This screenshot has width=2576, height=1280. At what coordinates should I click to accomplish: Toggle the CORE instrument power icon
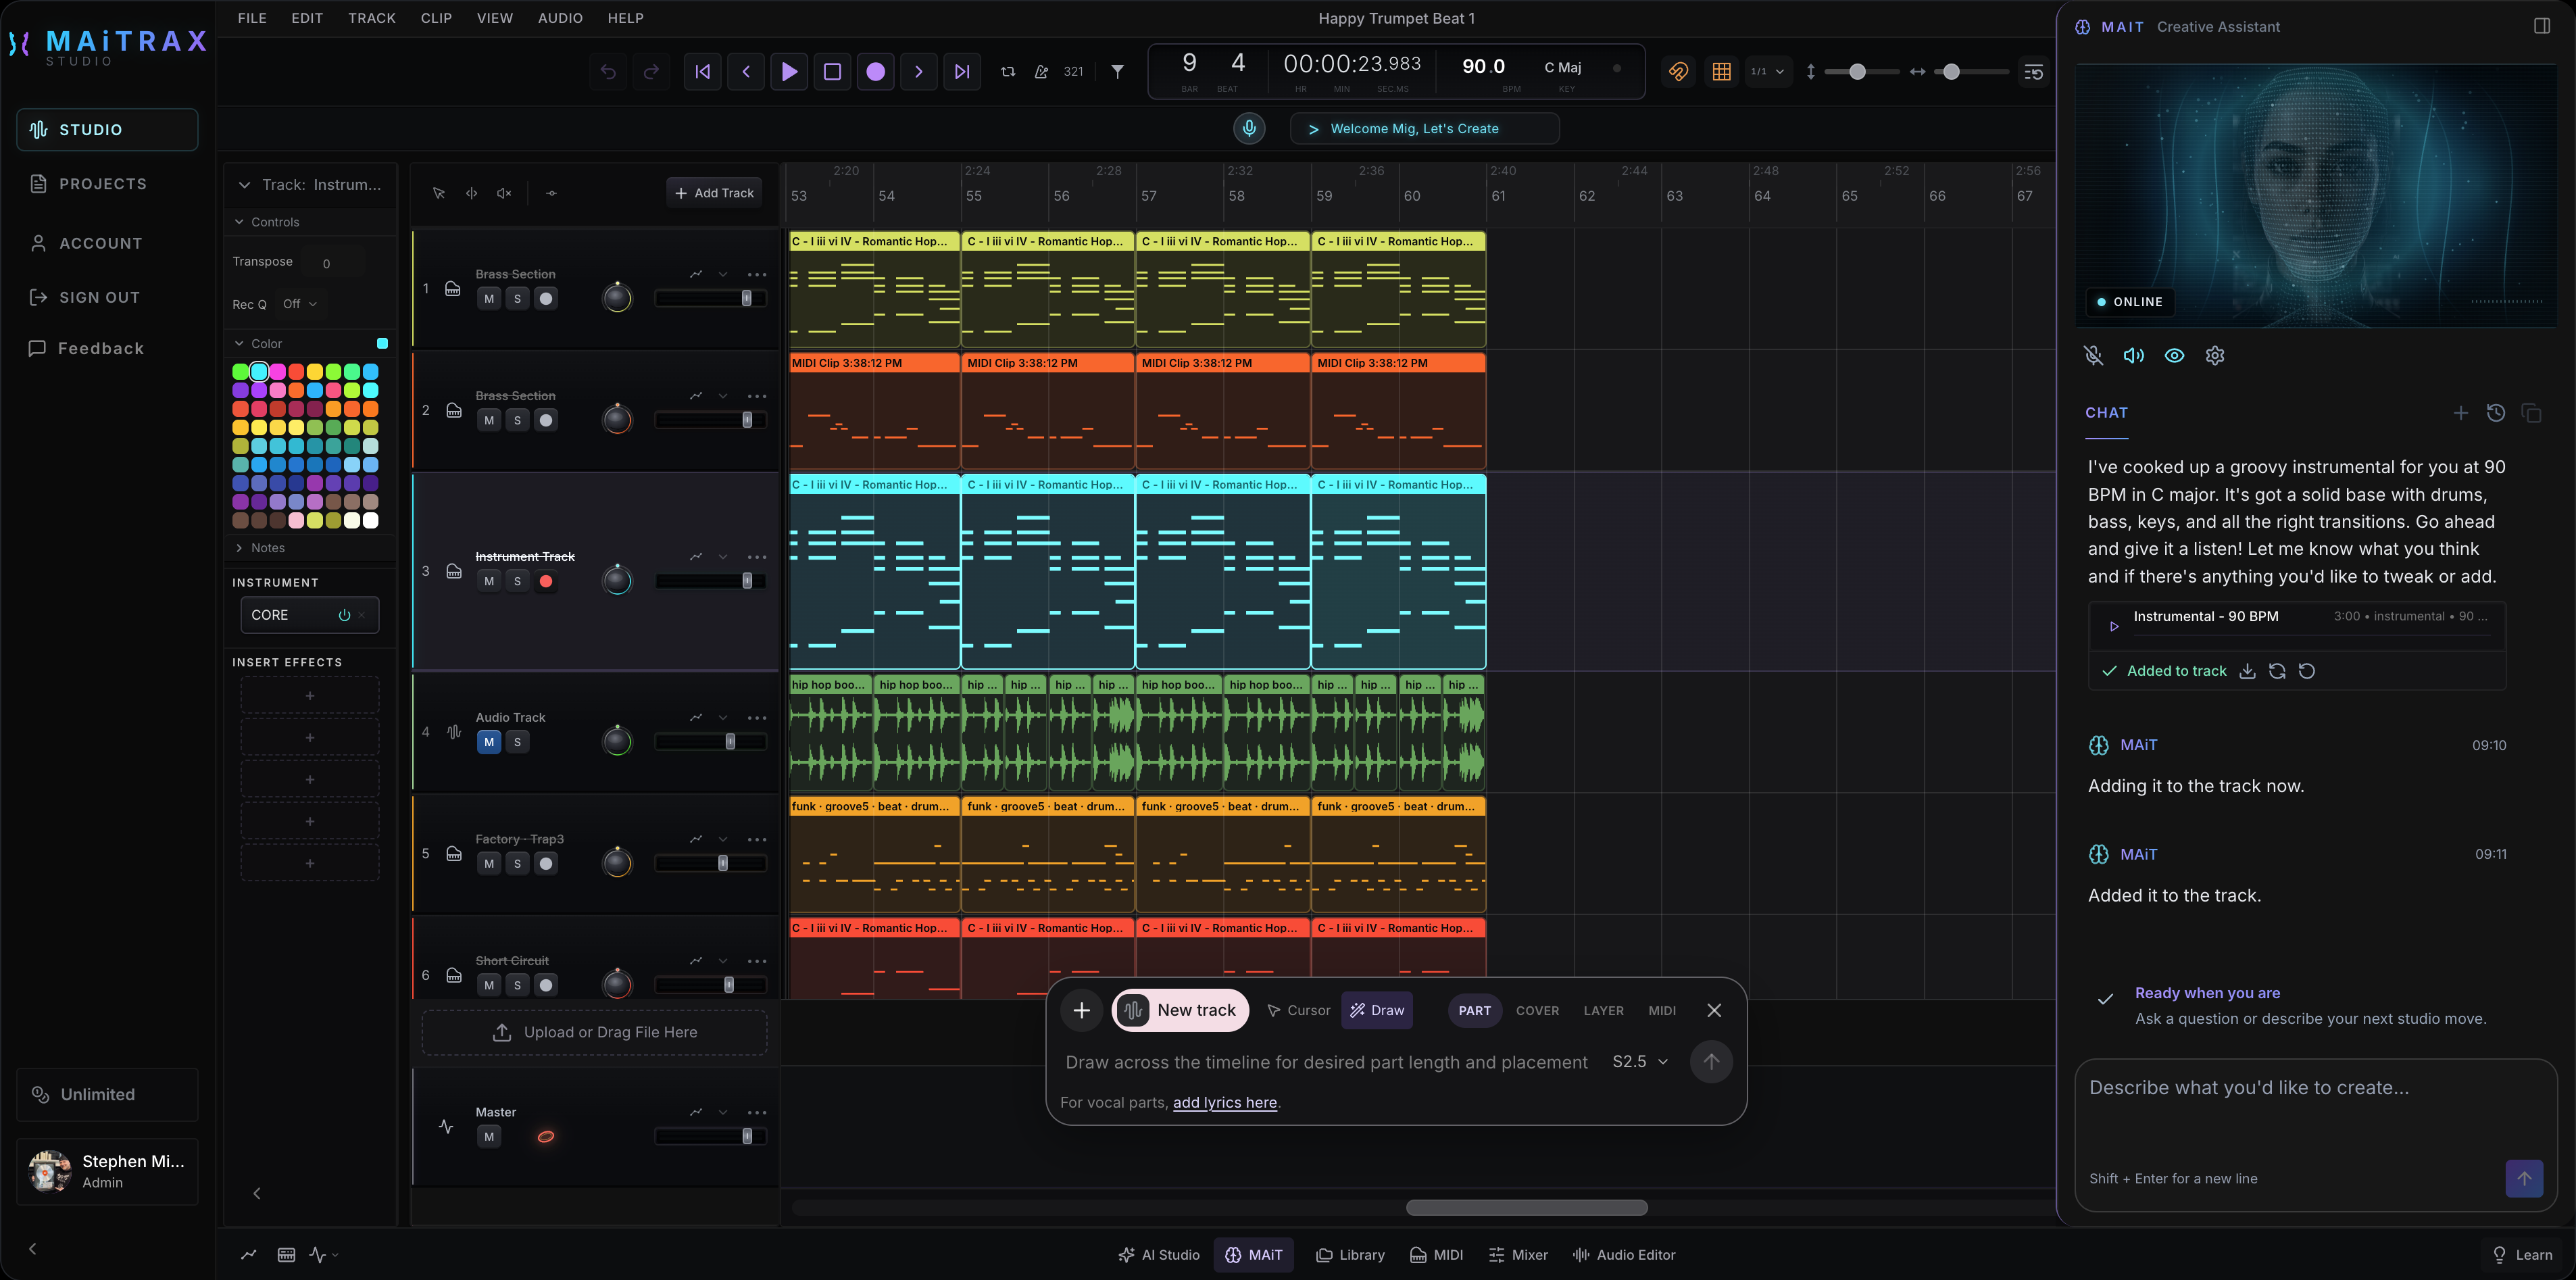[x=344, y=615]
